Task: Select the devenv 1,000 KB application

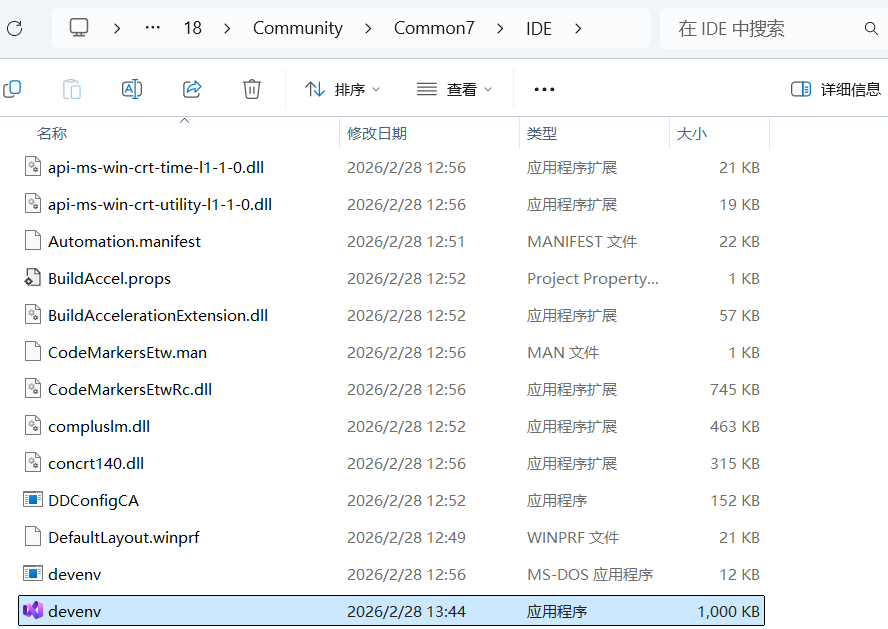Action: pos(391,611)
